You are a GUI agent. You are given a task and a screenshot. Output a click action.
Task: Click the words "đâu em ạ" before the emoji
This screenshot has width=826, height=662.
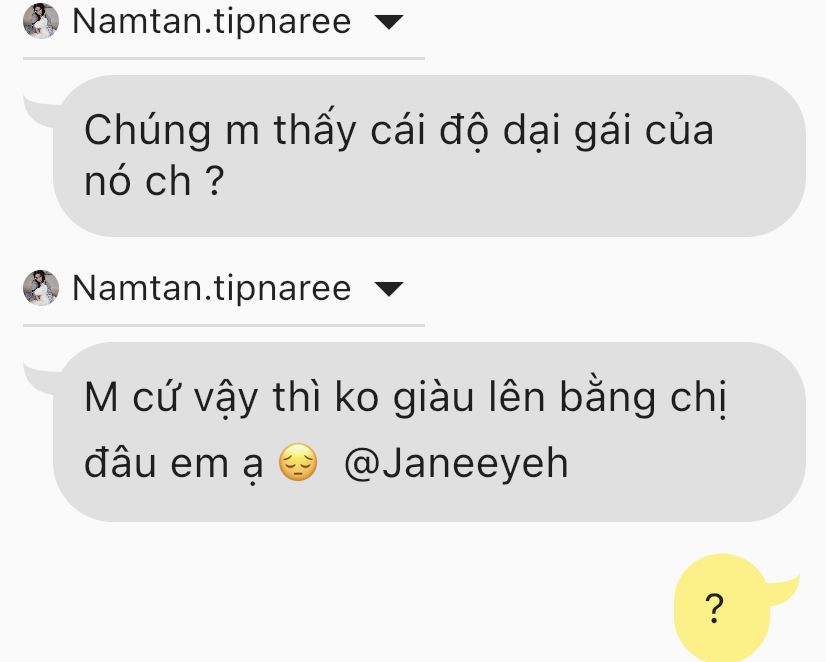tap(173, 465)
